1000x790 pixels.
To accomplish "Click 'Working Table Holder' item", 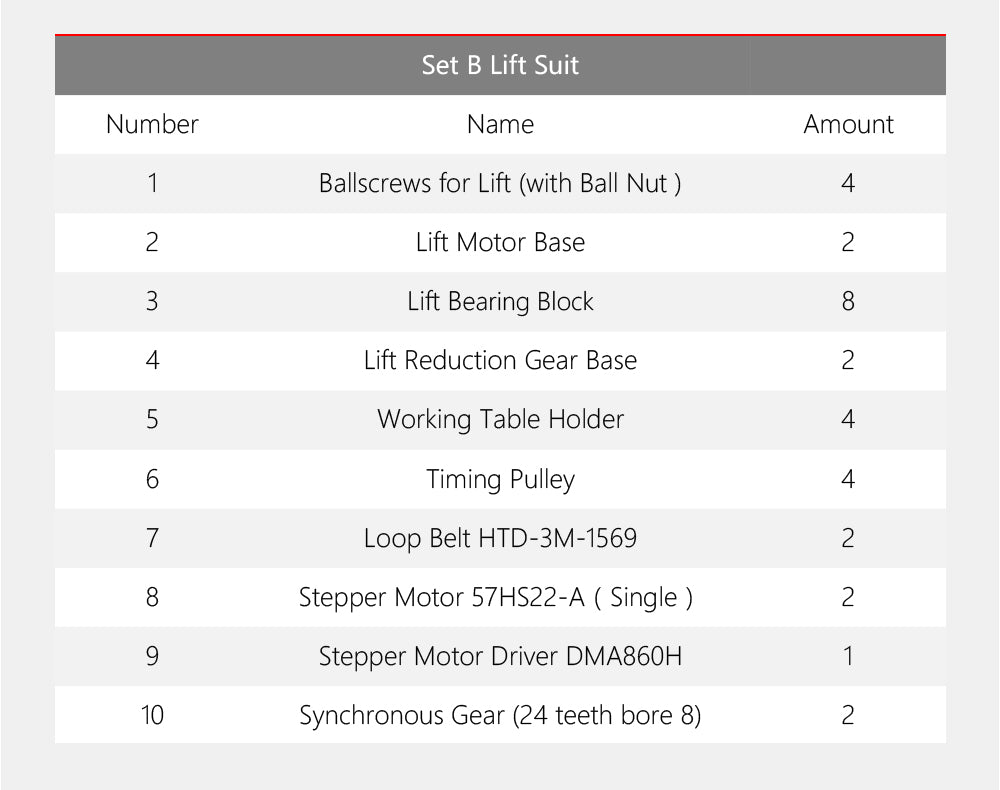I will pos(500,420).
